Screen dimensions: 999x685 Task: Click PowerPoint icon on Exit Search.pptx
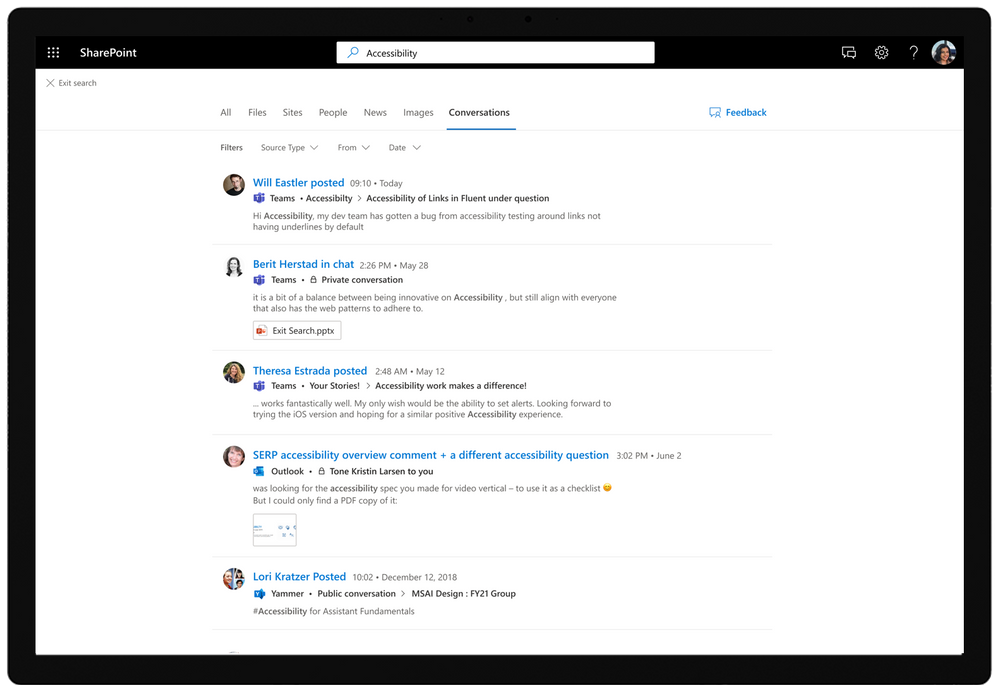coord(261,331)
